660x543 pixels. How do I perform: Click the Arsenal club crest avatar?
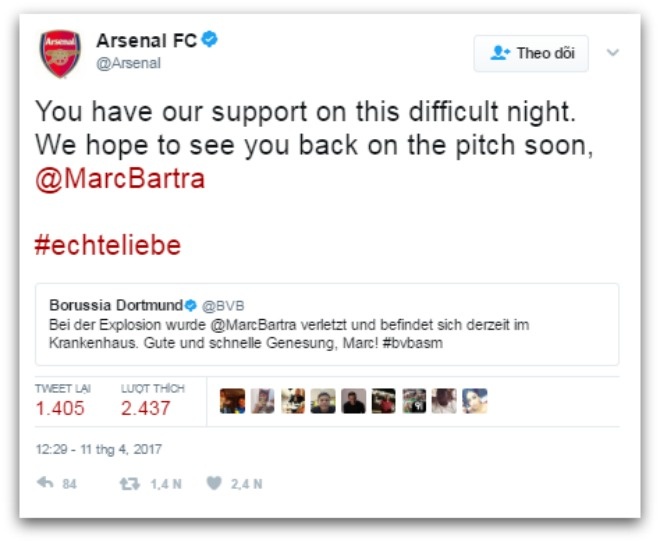[x=60, y=53]
